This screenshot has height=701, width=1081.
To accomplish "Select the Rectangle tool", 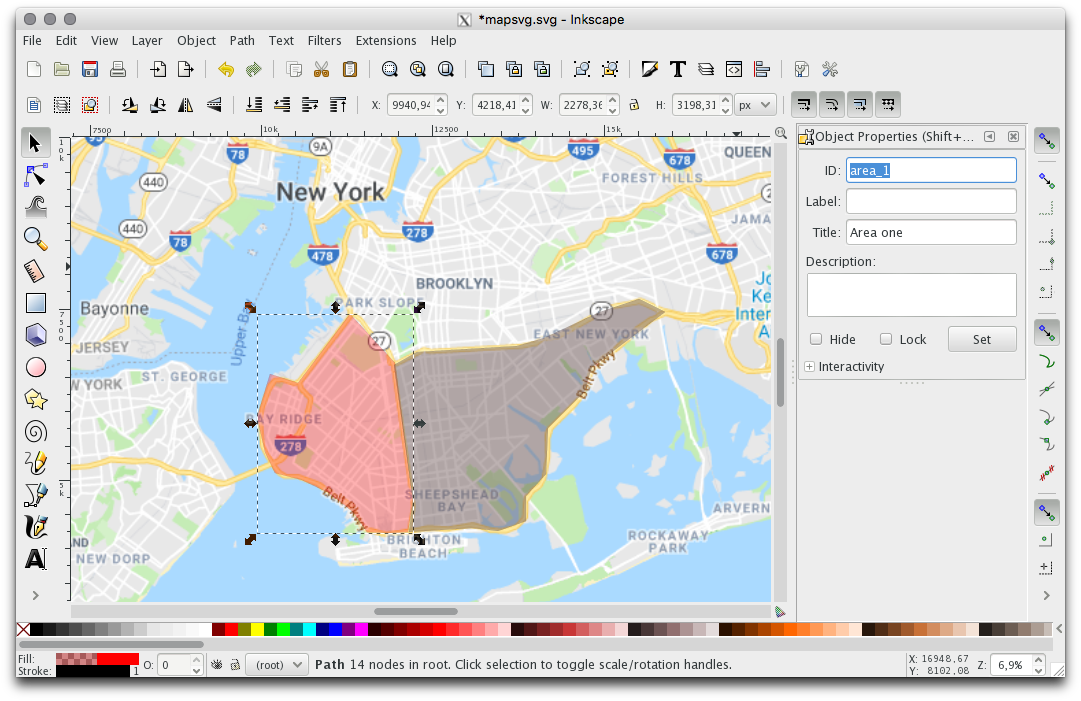I will click(x=35, y=303).
